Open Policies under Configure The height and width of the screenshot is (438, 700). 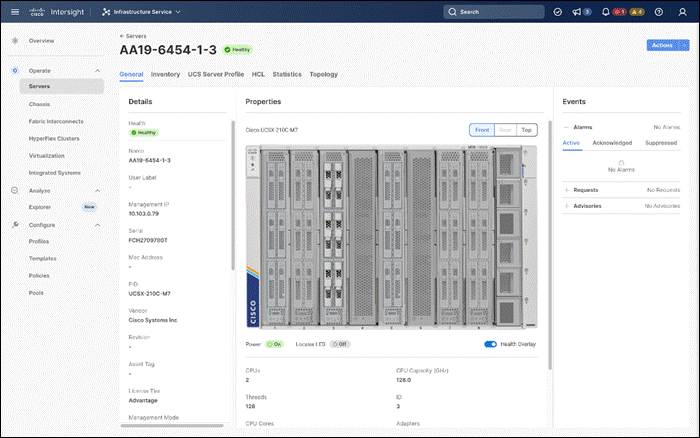[x=39, y=276]
